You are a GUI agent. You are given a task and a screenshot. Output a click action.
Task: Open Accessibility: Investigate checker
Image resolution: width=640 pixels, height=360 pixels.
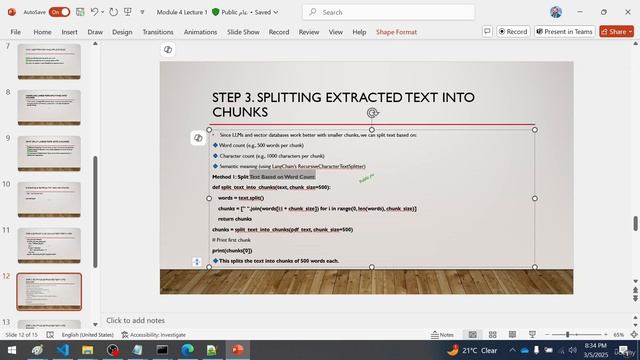pos(153,335)
